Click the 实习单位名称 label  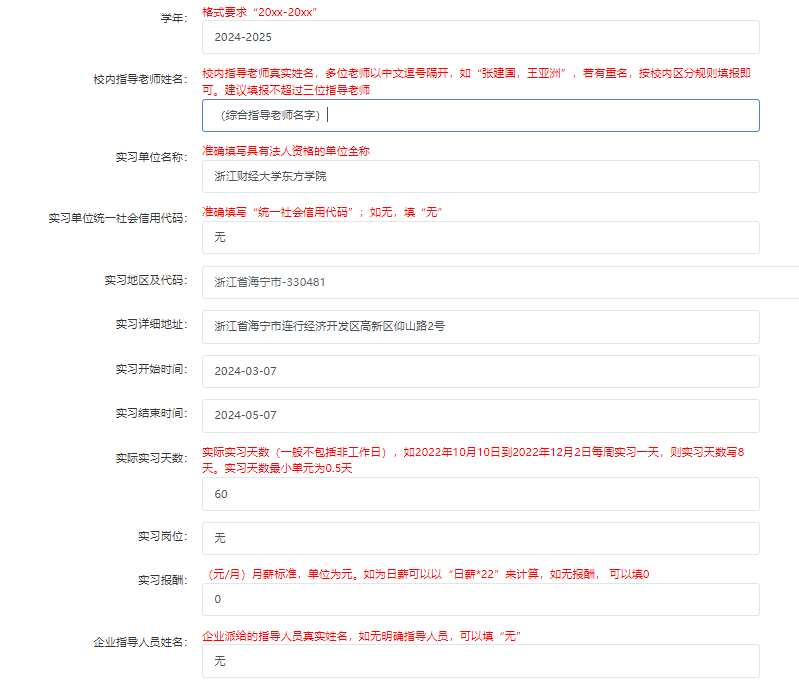pos(151,158)
